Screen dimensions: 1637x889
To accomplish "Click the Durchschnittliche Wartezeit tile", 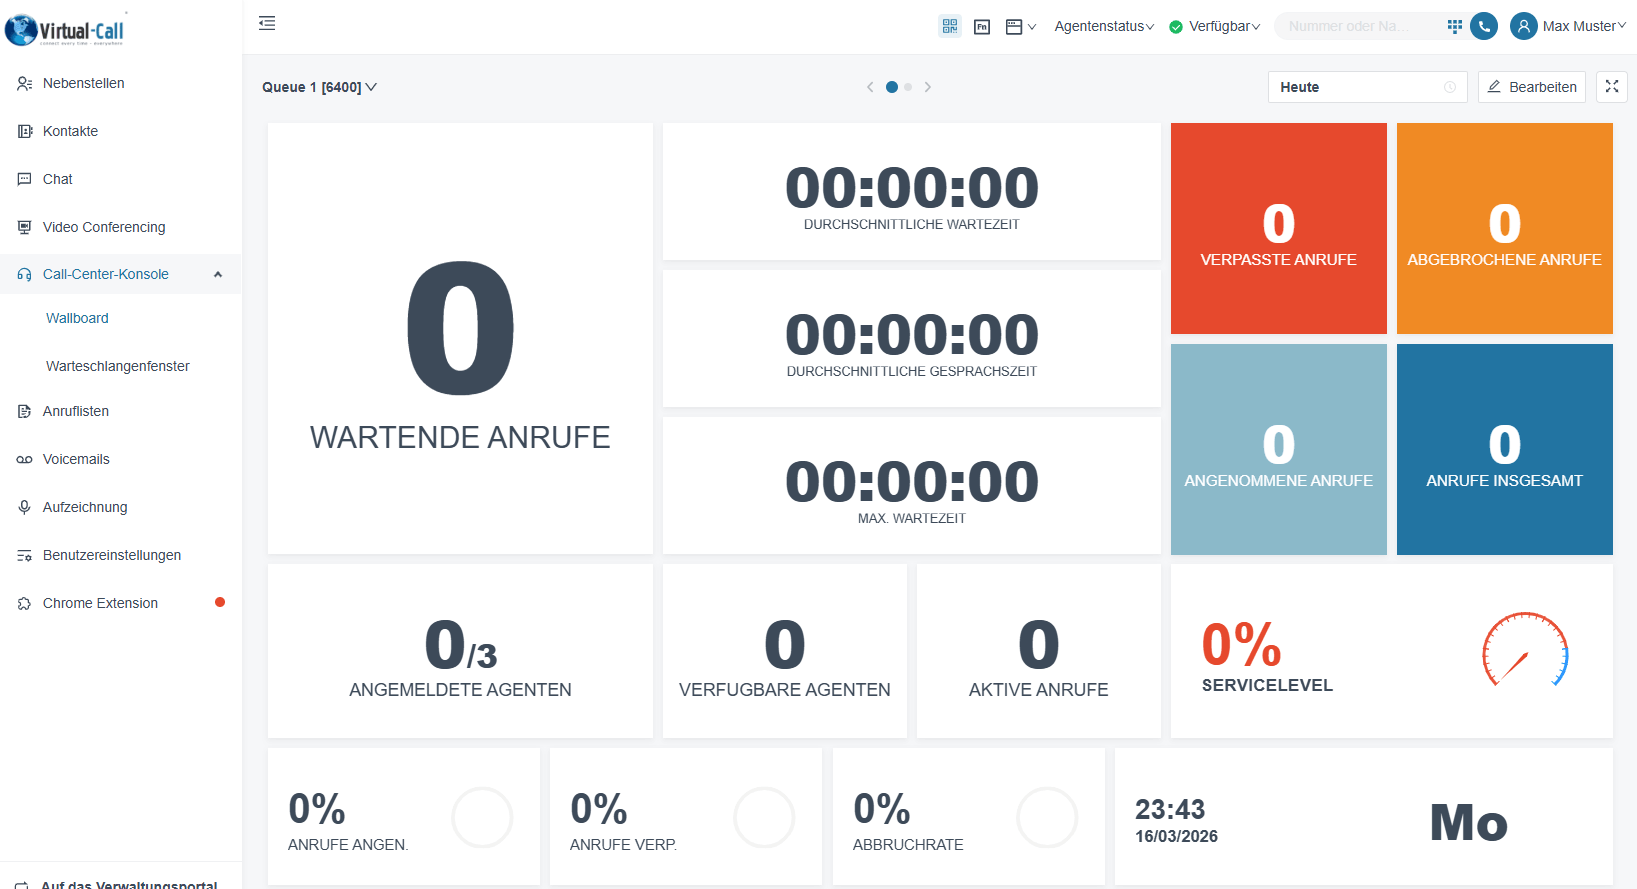I will pos(911,191).
